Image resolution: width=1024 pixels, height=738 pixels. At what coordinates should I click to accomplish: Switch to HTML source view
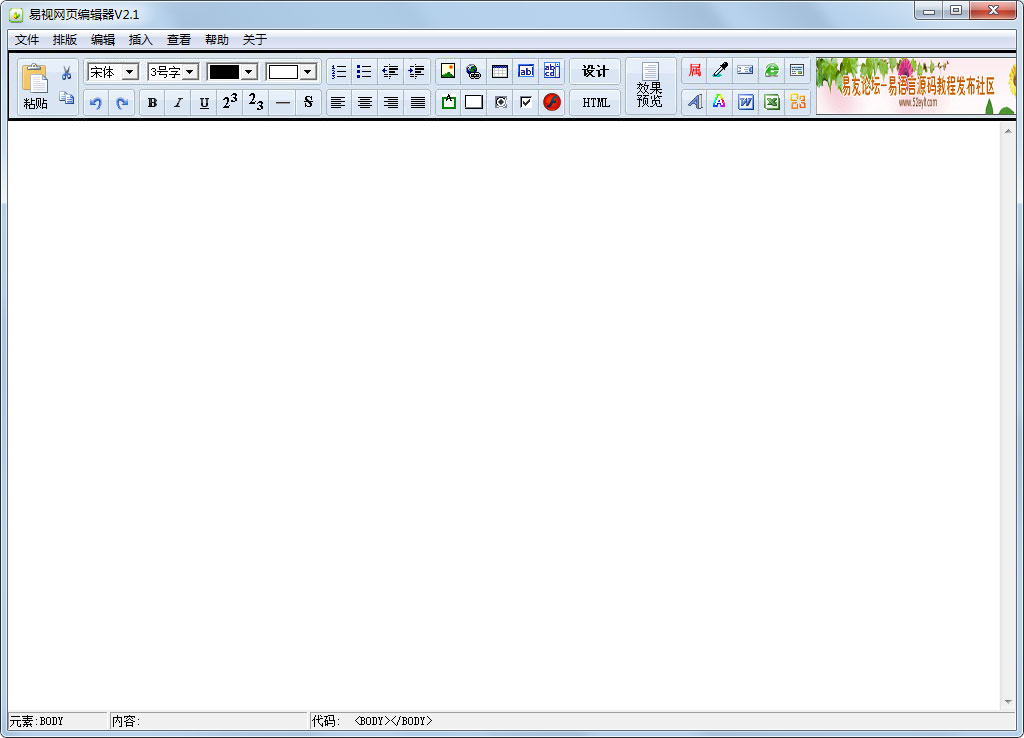(595, 103)
